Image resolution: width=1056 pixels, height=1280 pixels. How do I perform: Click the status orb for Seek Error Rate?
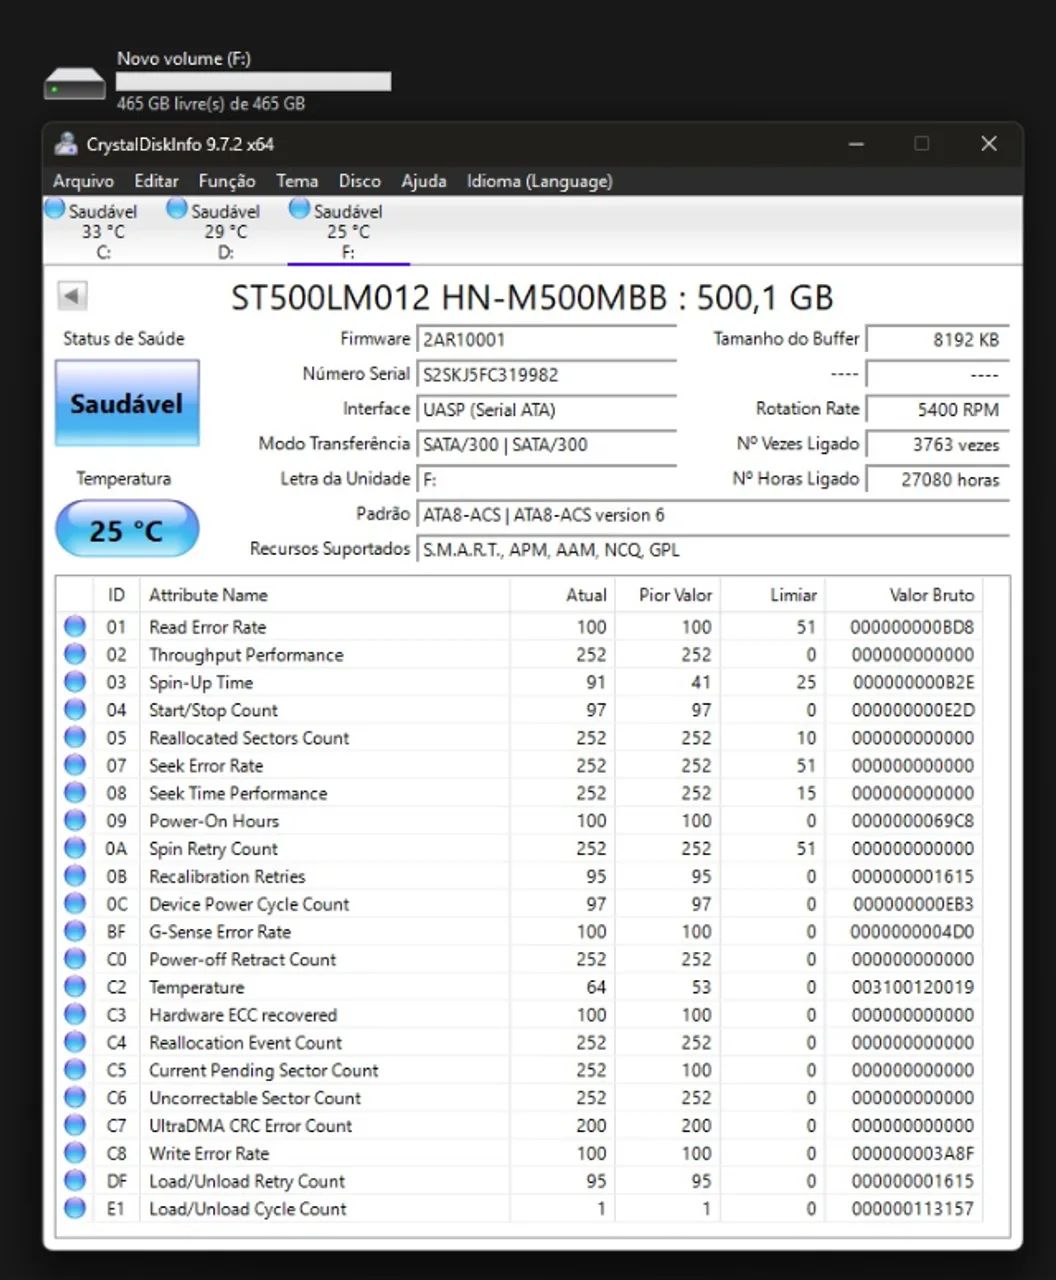75,765
